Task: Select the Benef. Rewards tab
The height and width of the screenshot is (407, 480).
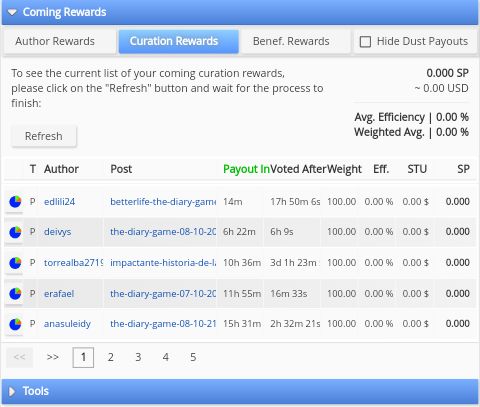Action: pyautogui.click(x=291, y=41)
